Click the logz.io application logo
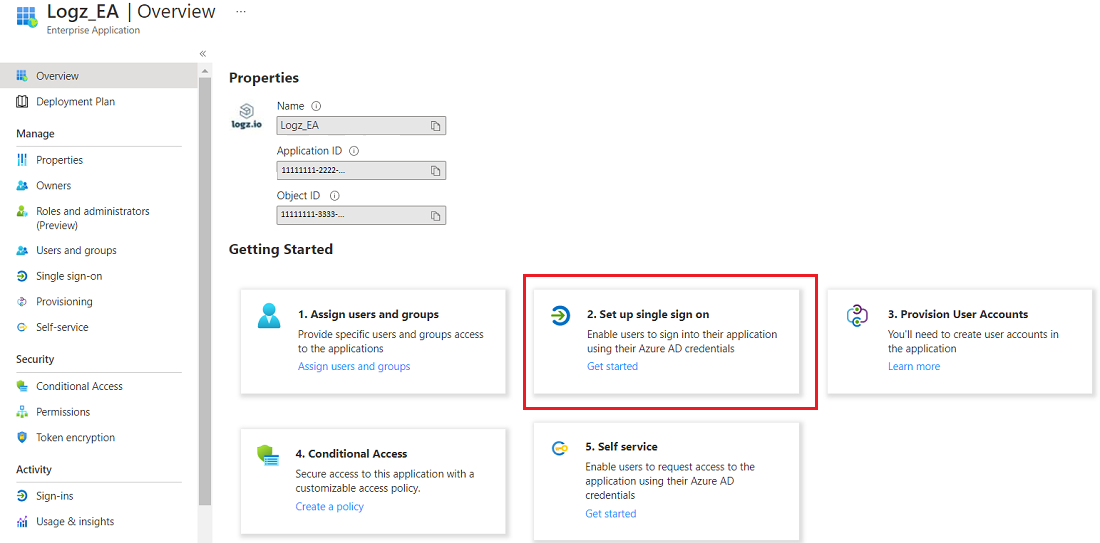 click(246, 116)
